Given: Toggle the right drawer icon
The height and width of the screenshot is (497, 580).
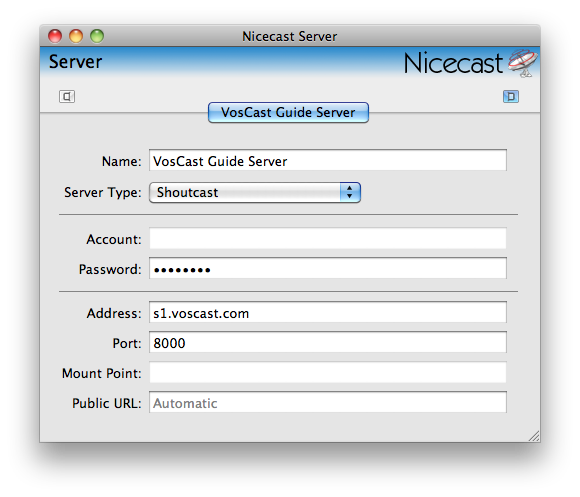Looking at the screenshot, I should coord(511,97).
